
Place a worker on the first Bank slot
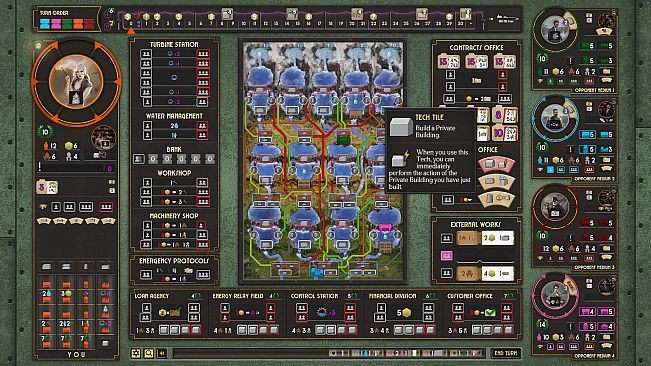[x=139, y=159]
